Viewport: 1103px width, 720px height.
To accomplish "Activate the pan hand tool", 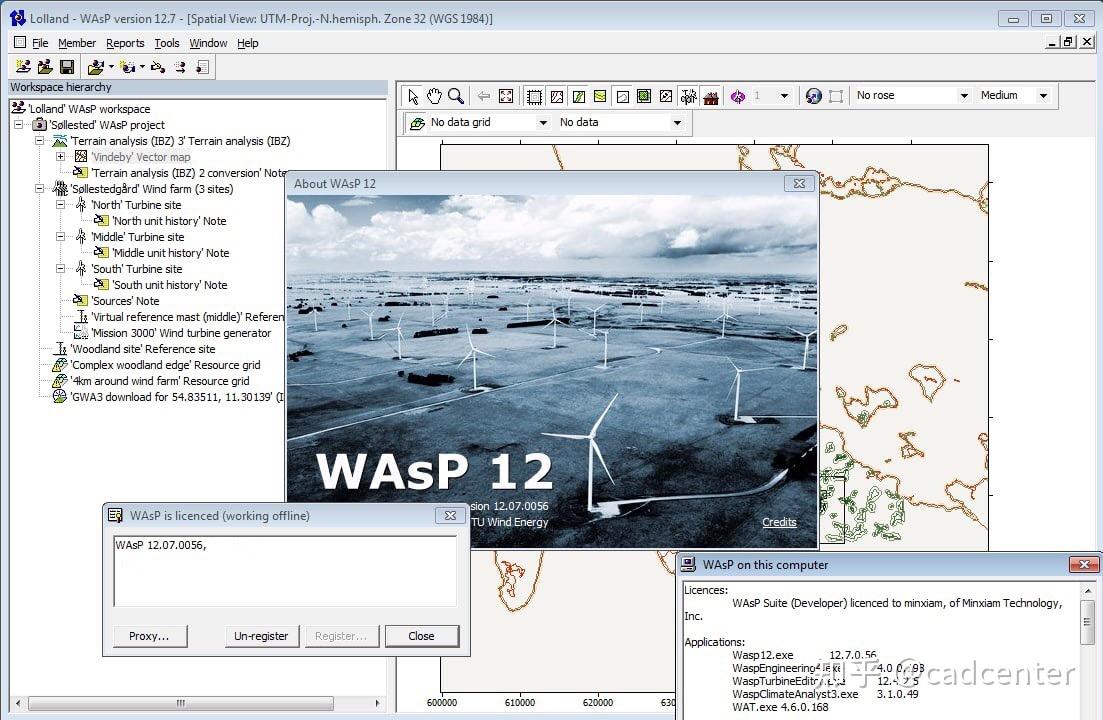I will click(x=434, y=95).
